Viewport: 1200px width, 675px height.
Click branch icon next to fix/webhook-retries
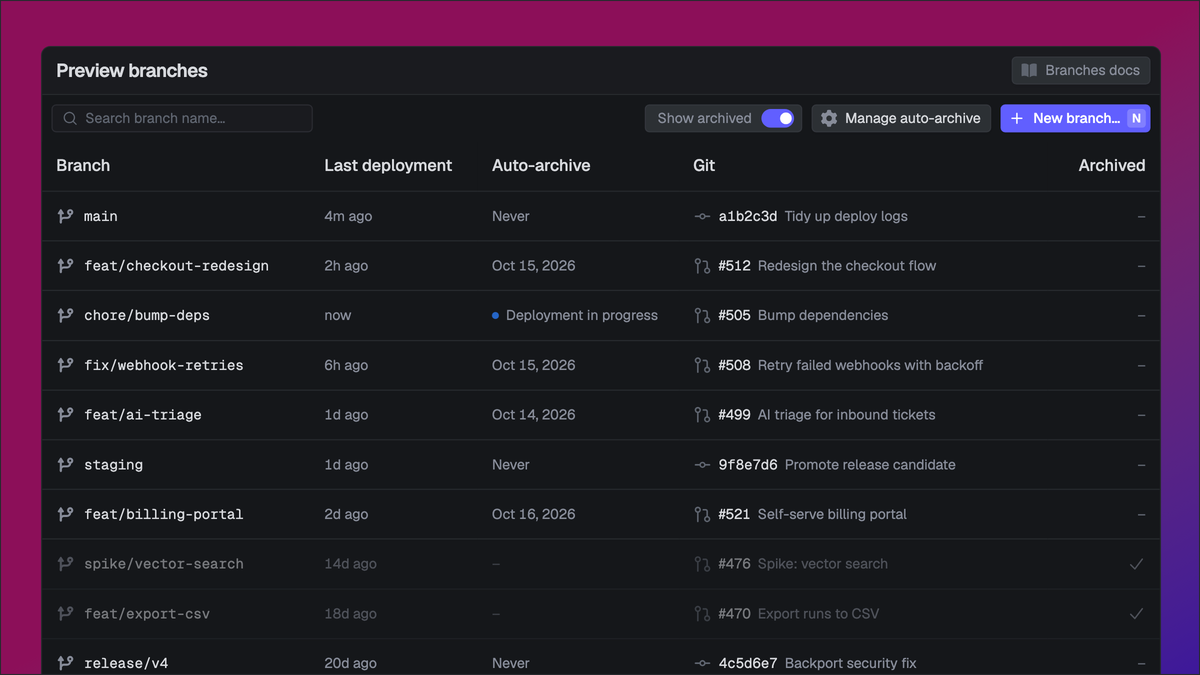click(65, 365)
